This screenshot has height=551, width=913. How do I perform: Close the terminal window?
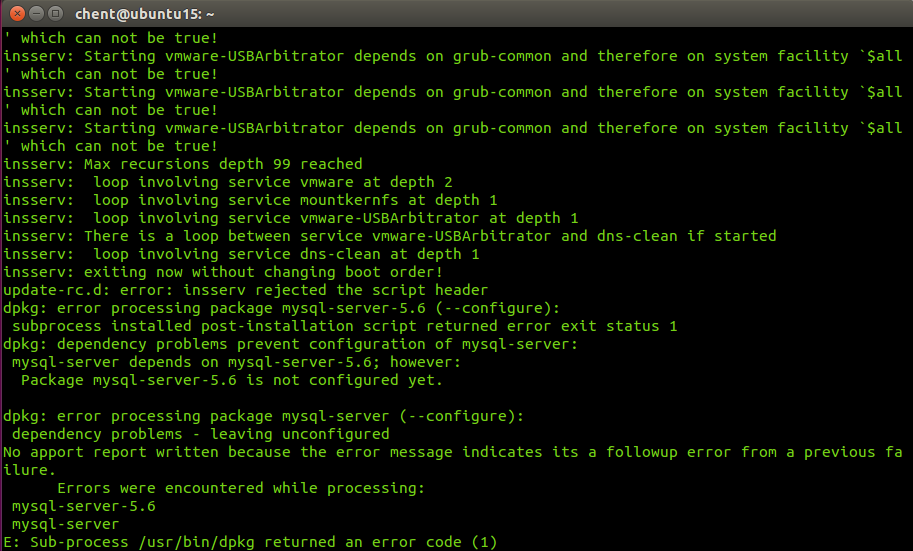tap(17, 13)
